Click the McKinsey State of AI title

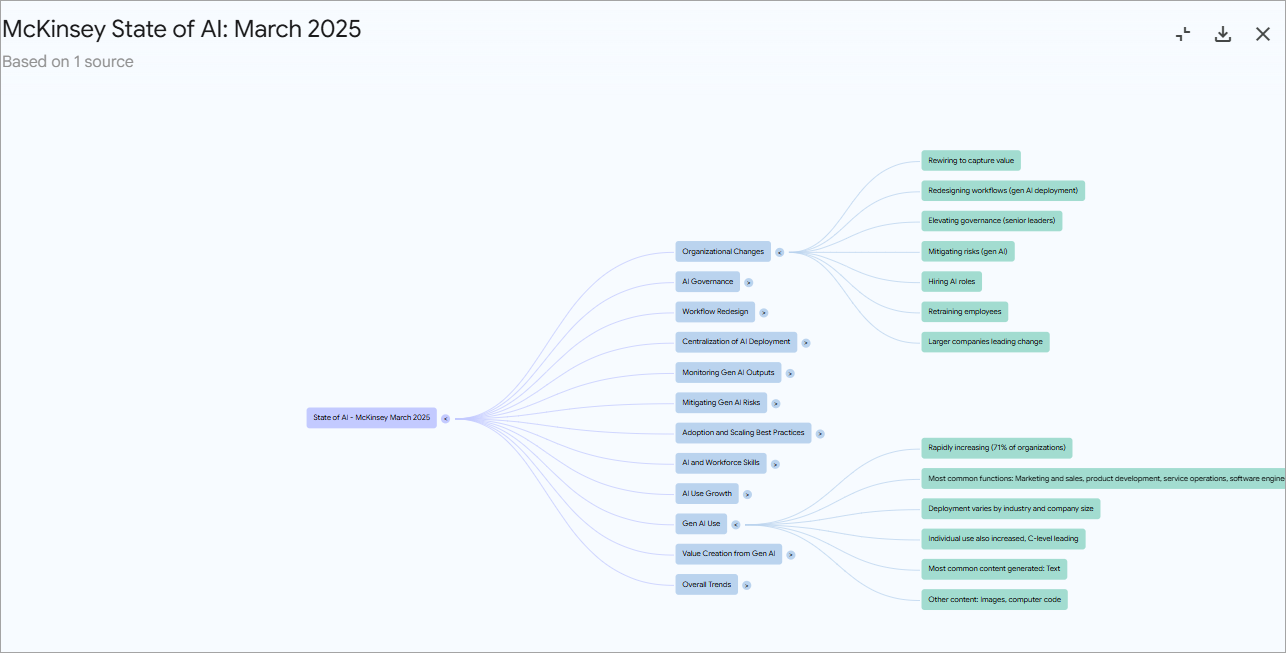pyautogui.click(x=182, y=29)
